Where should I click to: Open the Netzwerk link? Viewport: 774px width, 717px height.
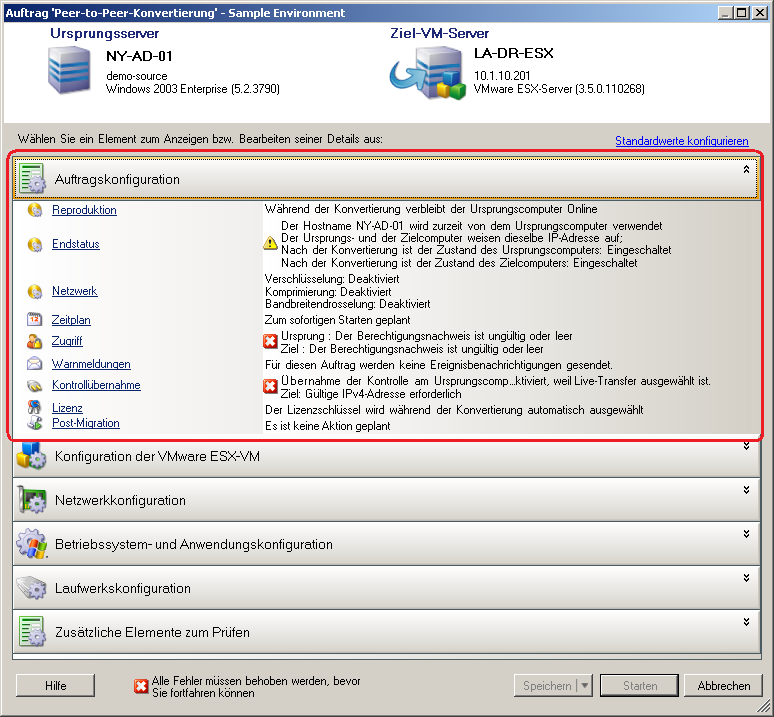pyautogui.click(x=75, y=291)
